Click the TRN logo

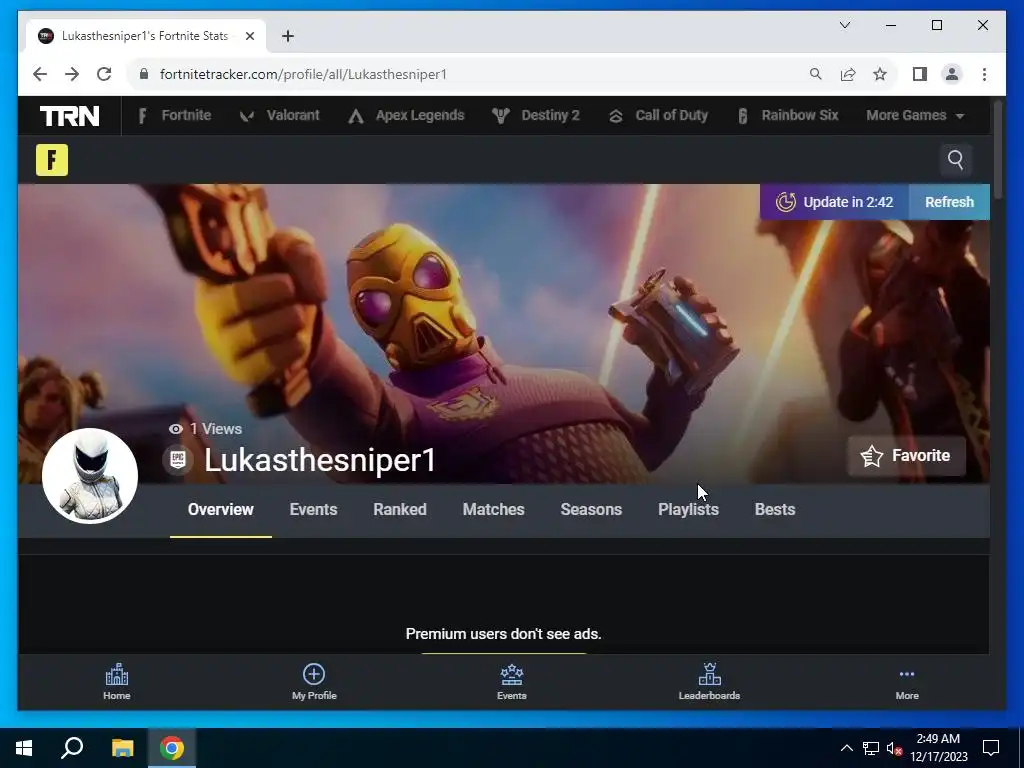(x=69, y=116)
